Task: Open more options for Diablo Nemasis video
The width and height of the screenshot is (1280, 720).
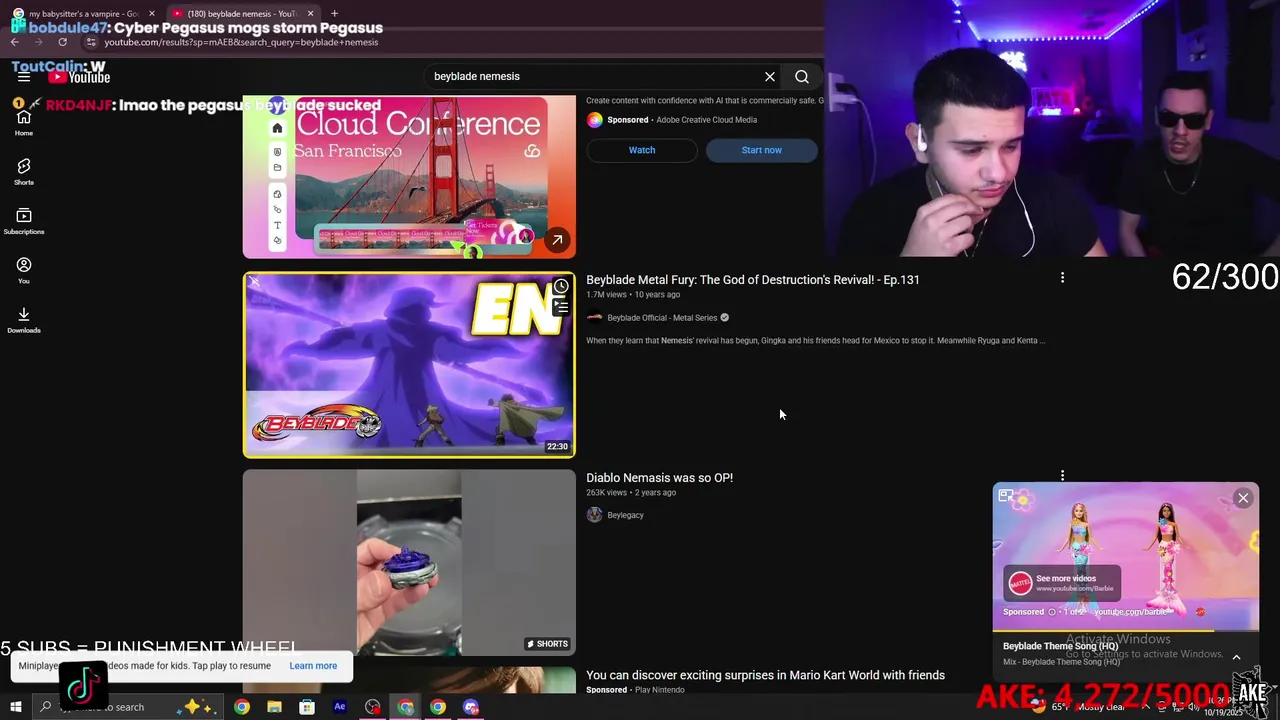Action: click(x=1062, y=476)
